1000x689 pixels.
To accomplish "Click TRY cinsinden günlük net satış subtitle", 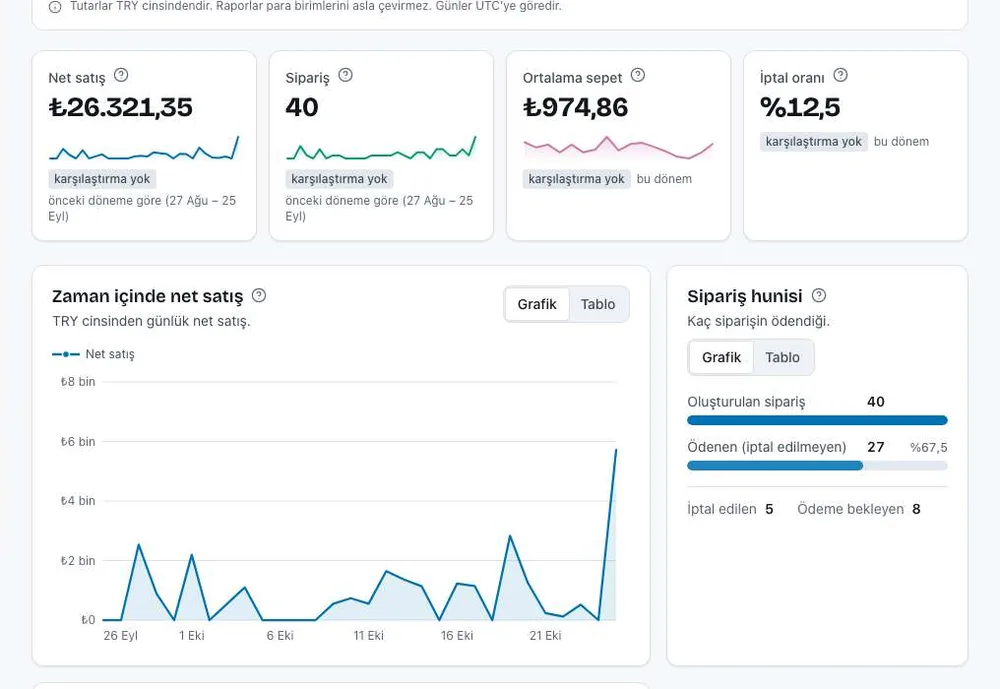I will [x=151, y=321].
